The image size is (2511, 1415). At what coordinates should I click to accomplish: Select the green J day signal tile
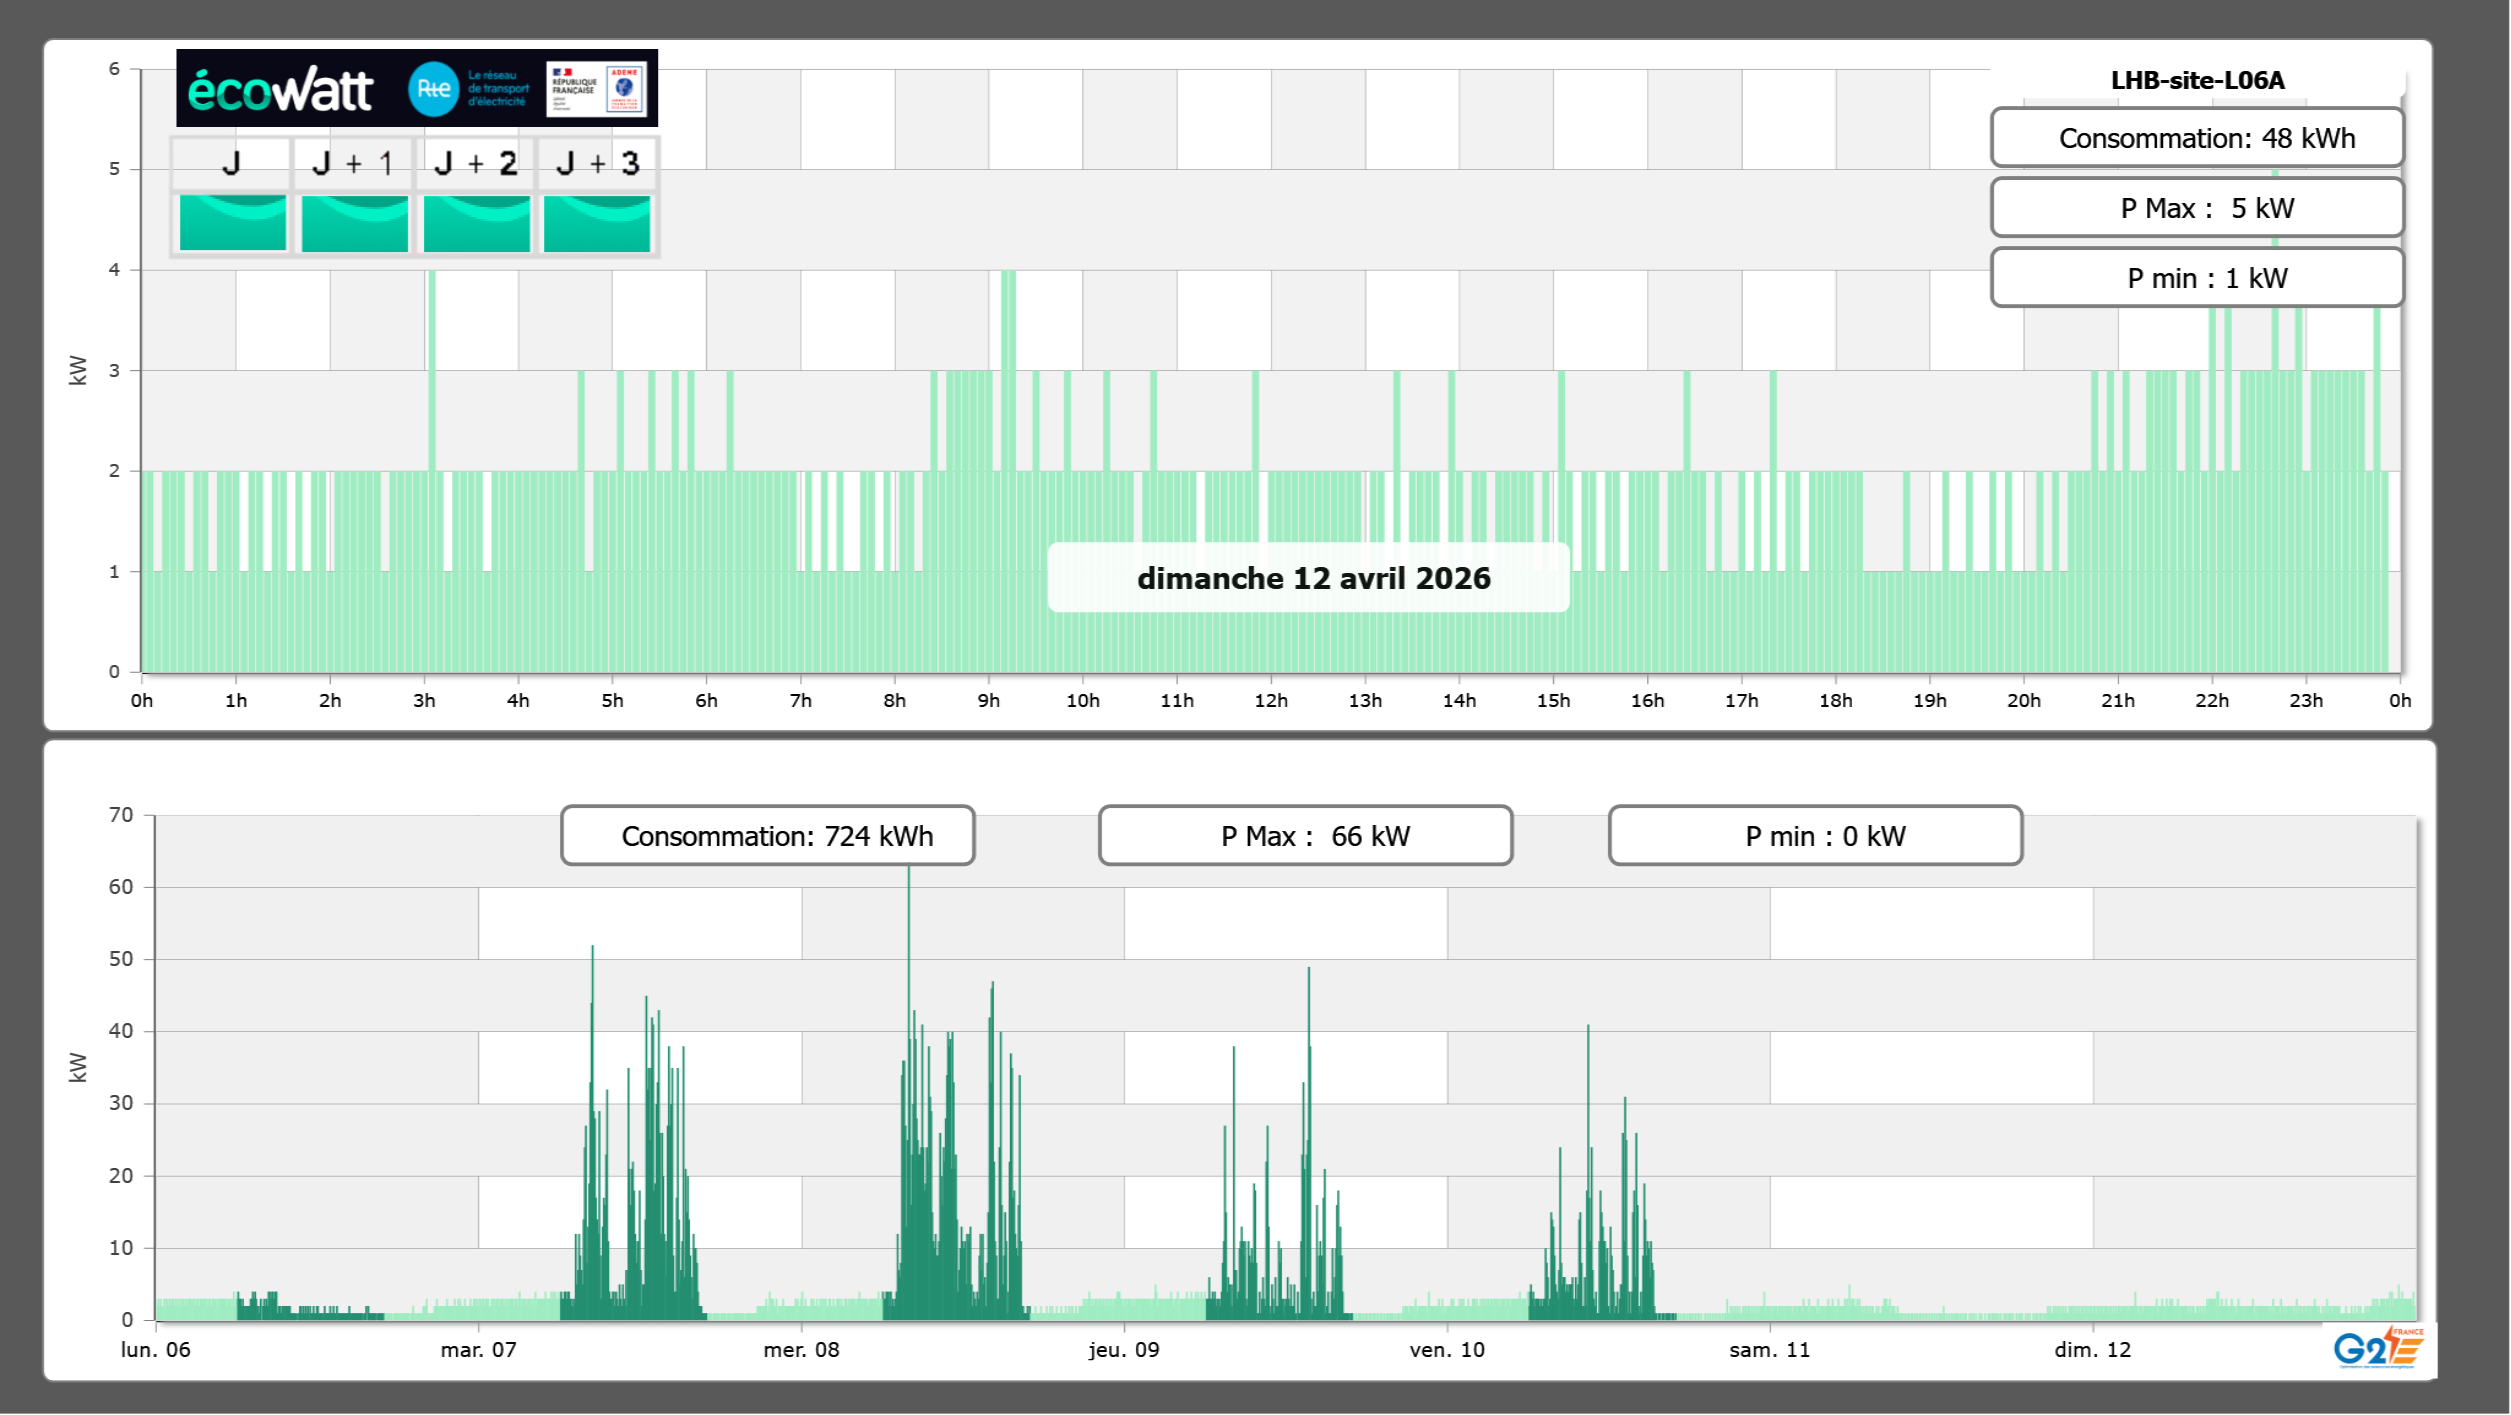[233, 222]
